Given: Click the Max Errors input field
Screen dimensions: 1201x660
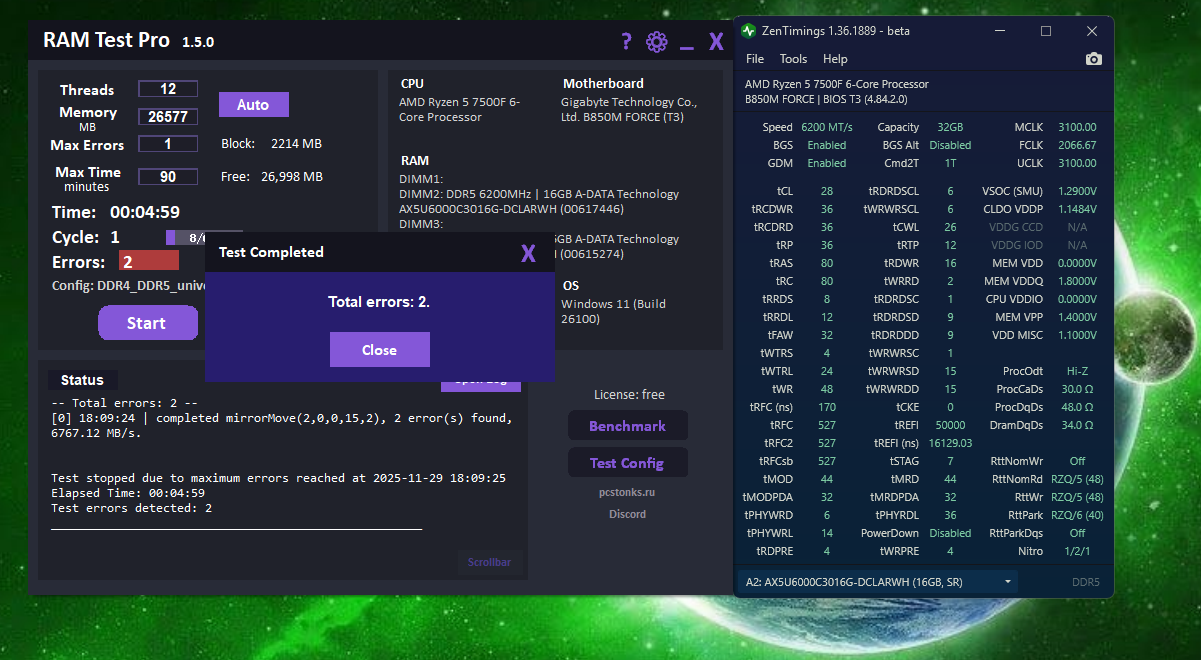Looking at the screenshot, I should (x=168, y=143).
